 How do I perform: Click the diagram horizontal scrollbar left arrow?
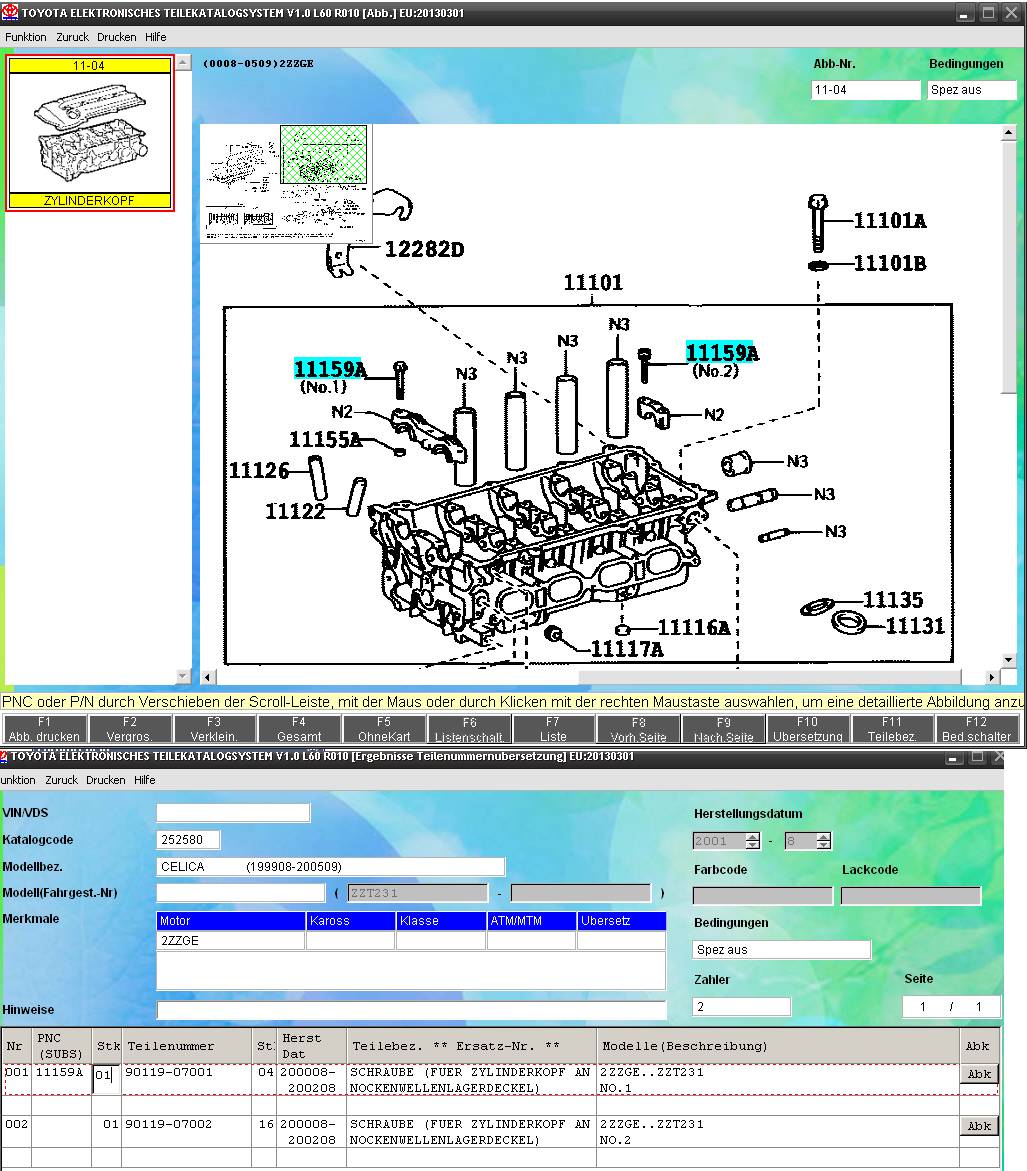pos(208,677)
